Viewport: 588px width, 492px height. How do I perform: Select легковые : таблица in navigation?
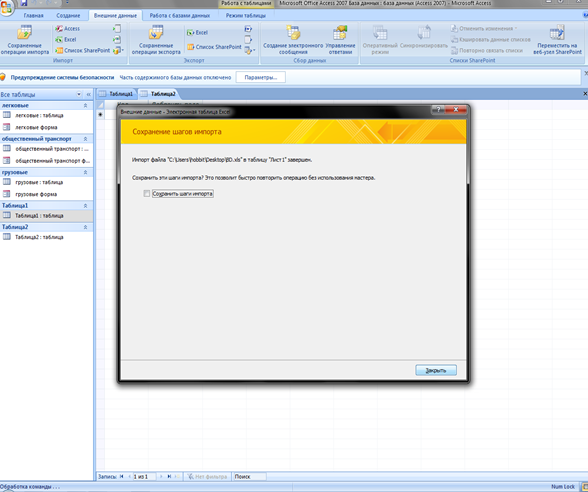pyautogui.click(x=46, y=116)
